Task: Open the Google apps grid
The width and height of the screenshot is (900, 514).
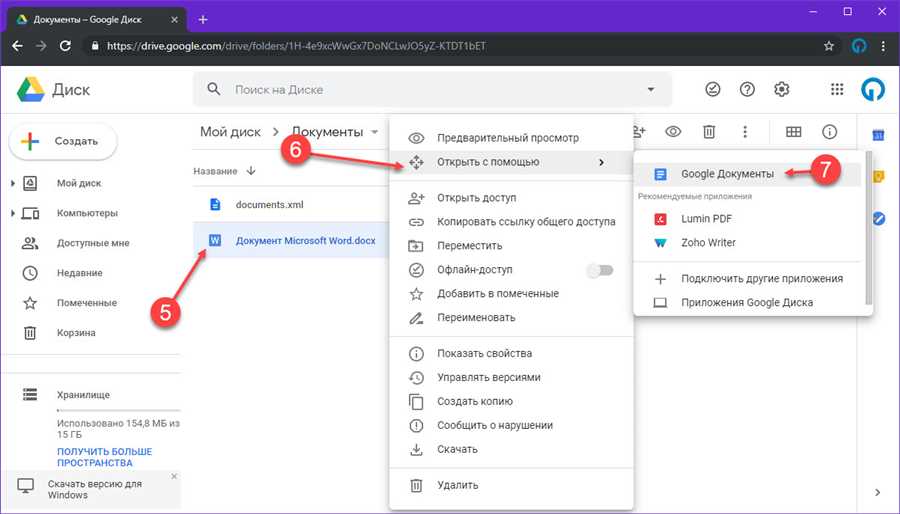Action: pos(837,89)
